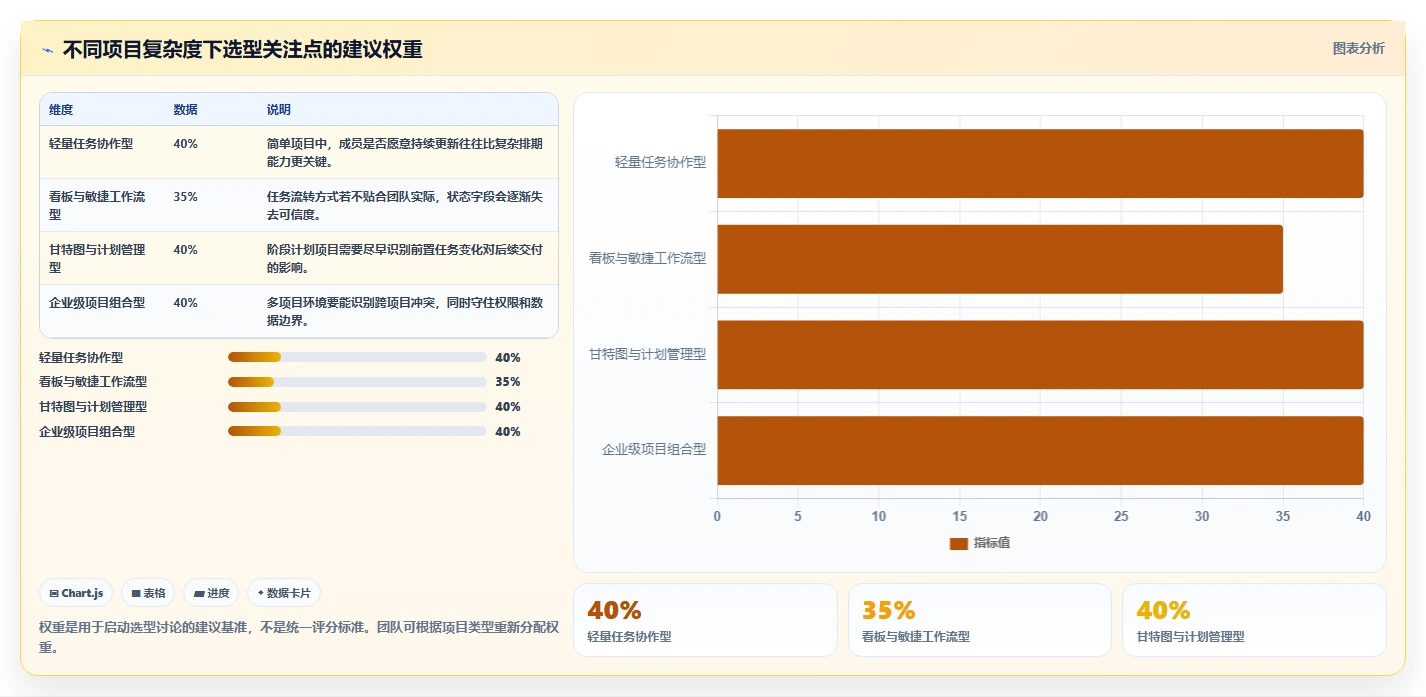Click the x-axis tick labeled 0

(x=717, y=516)
